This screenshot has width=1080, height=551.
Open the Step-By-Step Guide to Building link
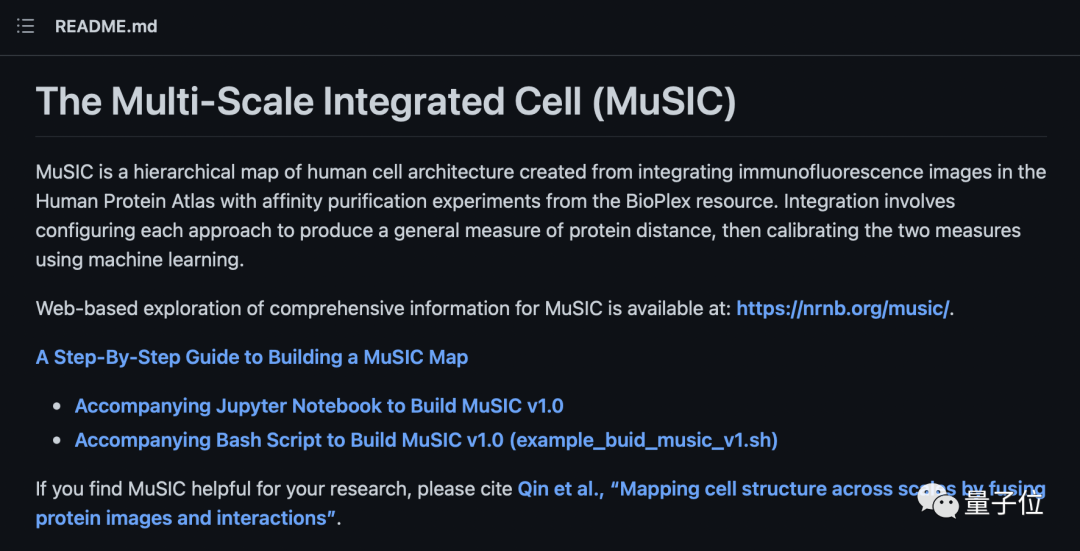point(252,357)
